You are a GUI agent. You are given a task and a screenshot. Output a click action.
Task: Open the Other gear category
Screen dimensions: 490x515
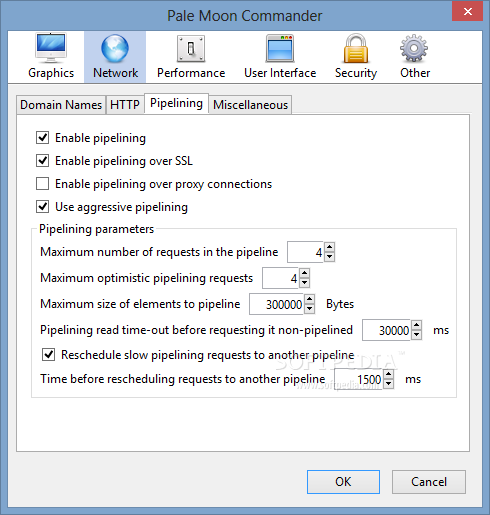(x=415, y=57)
